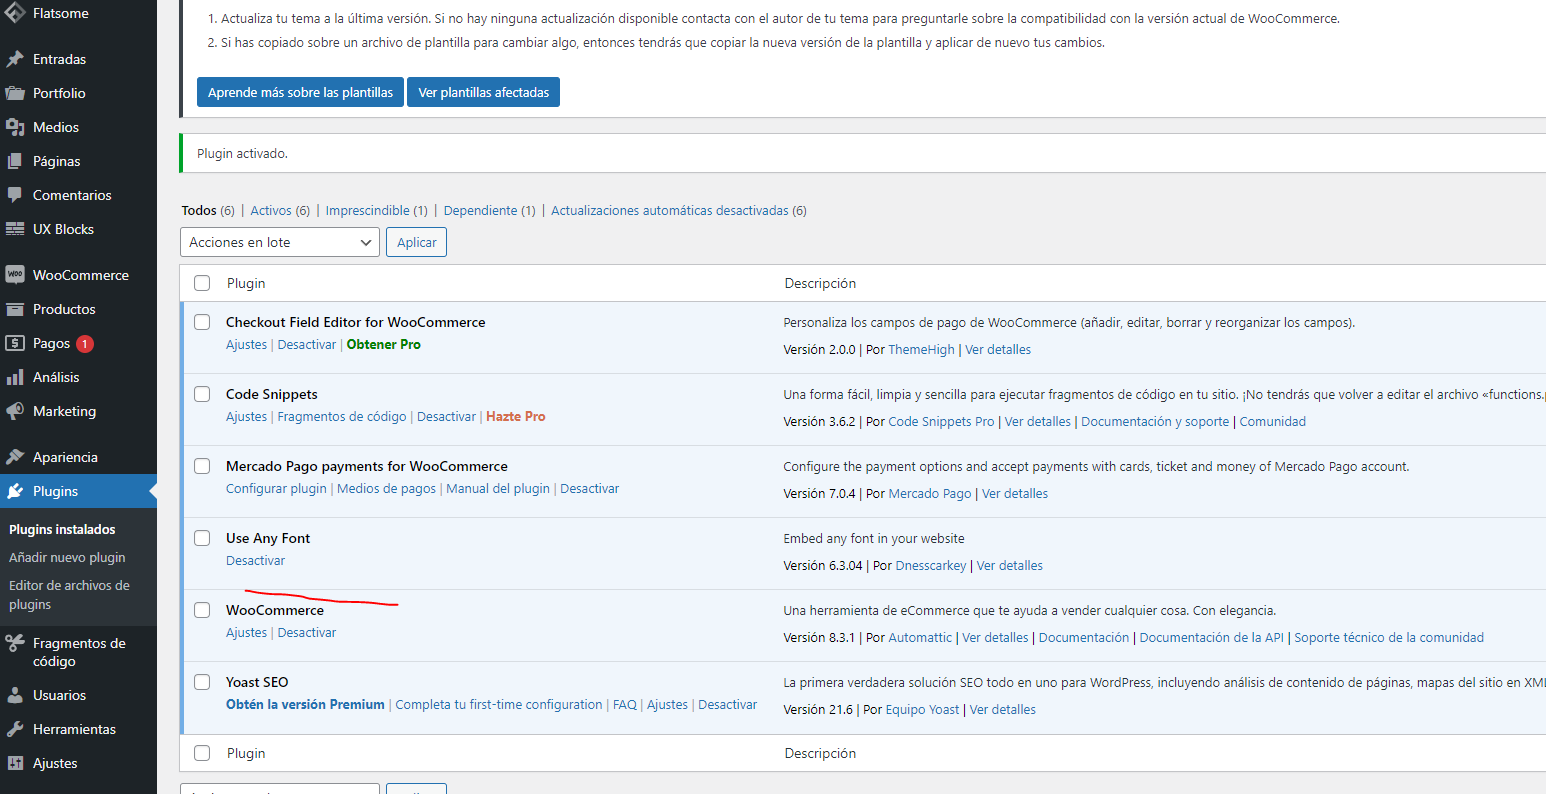Open Documentación de la API link

click(1211, 638)
